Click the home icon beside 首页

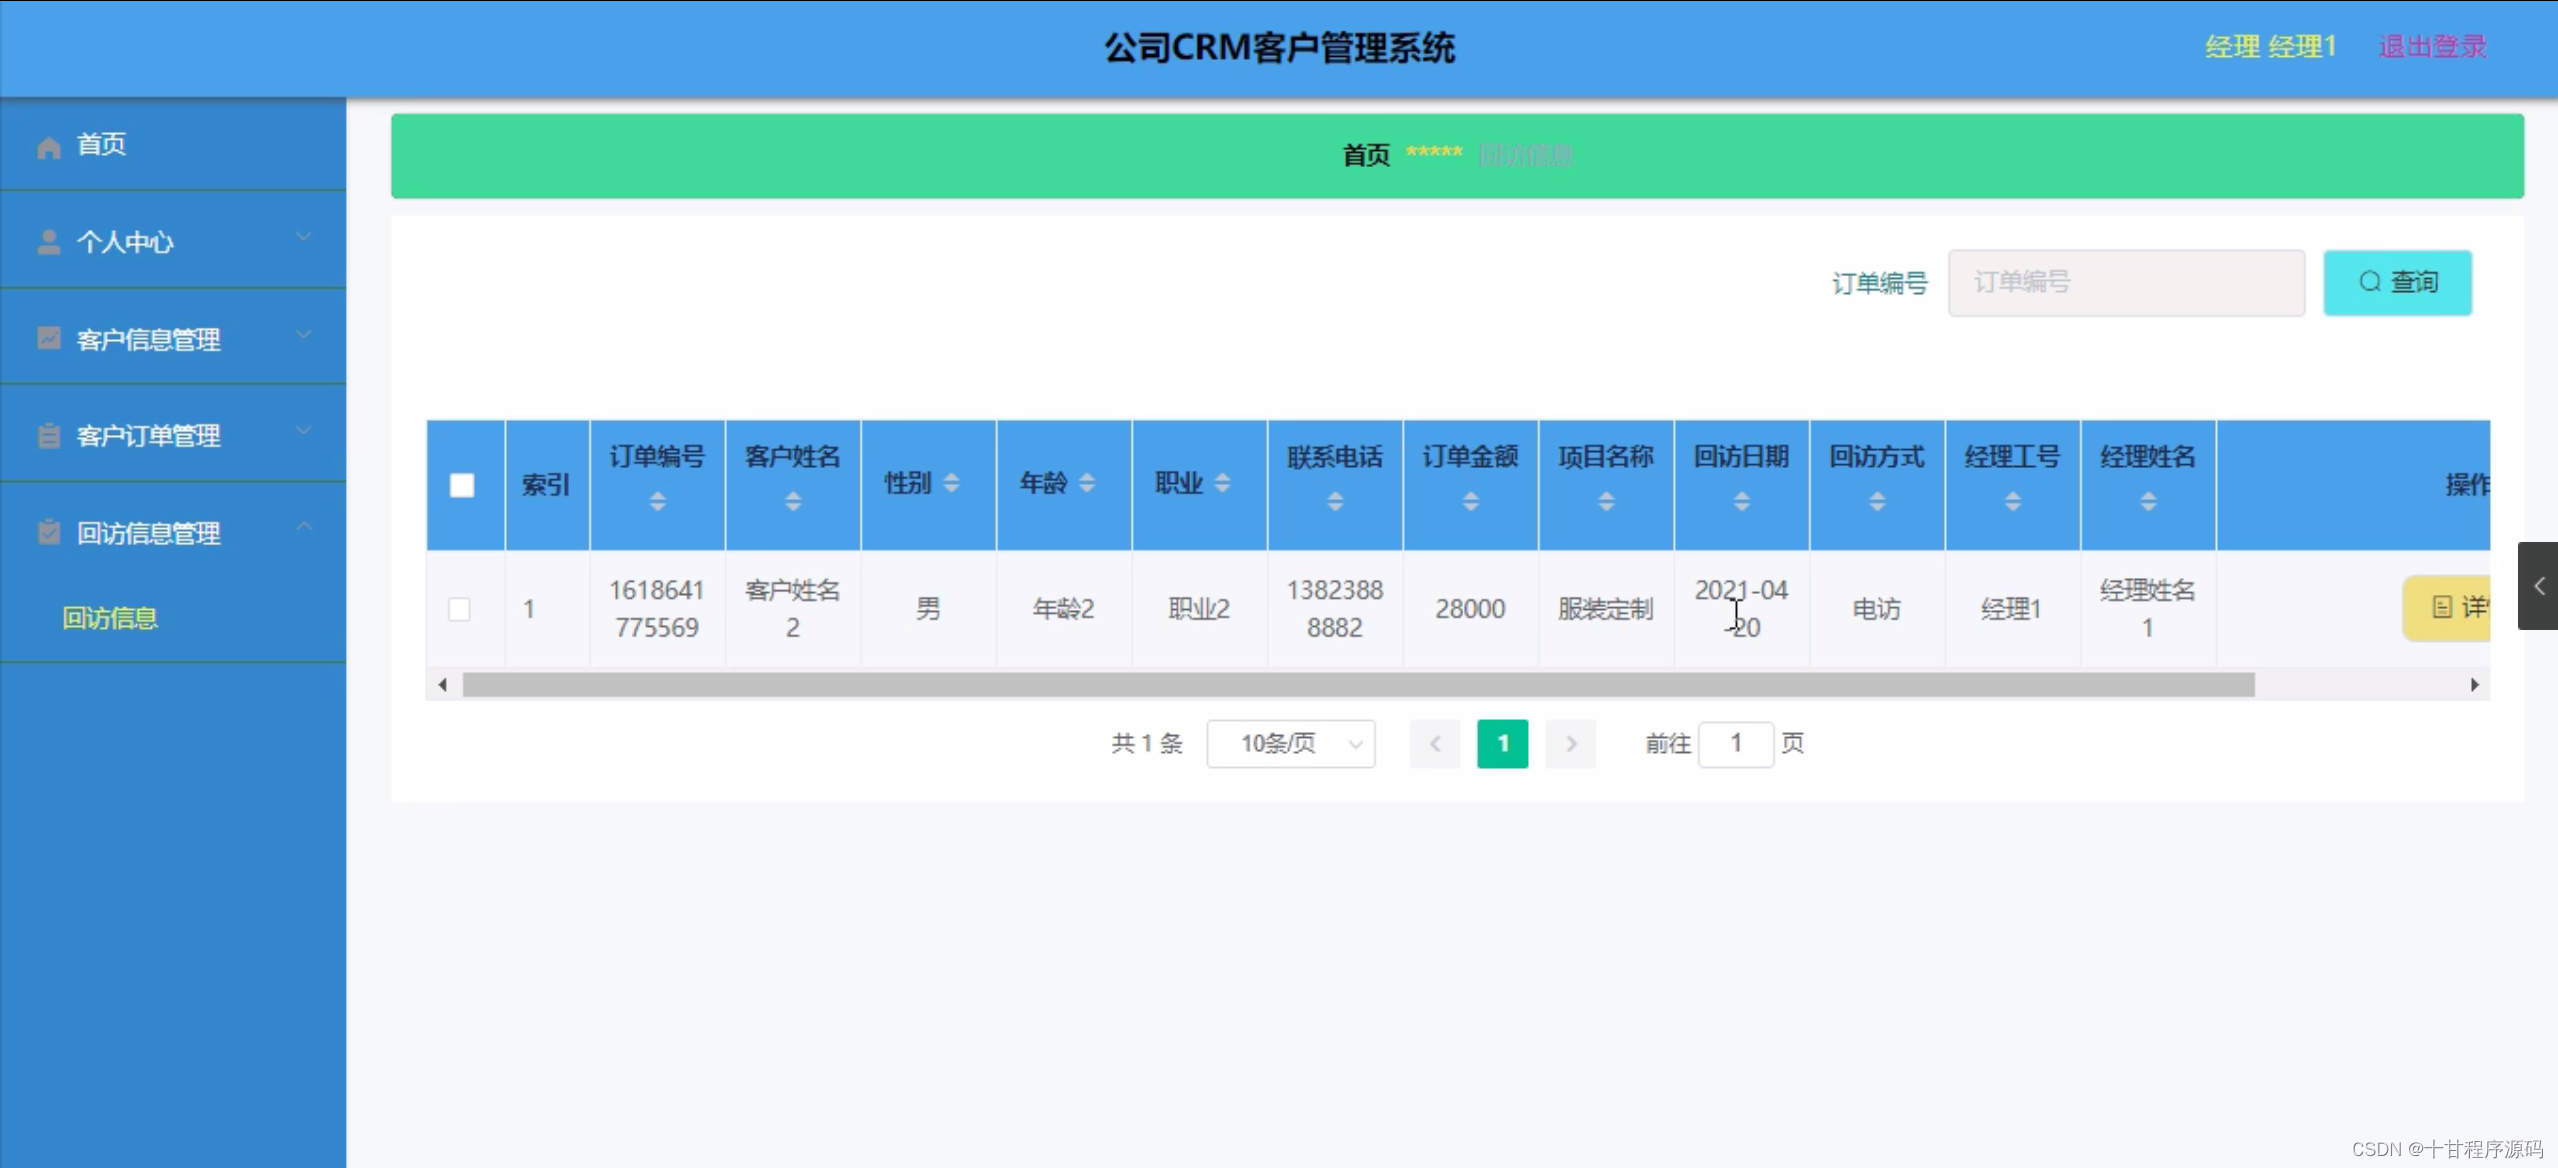pyautogui.click(x=47, y=145)
